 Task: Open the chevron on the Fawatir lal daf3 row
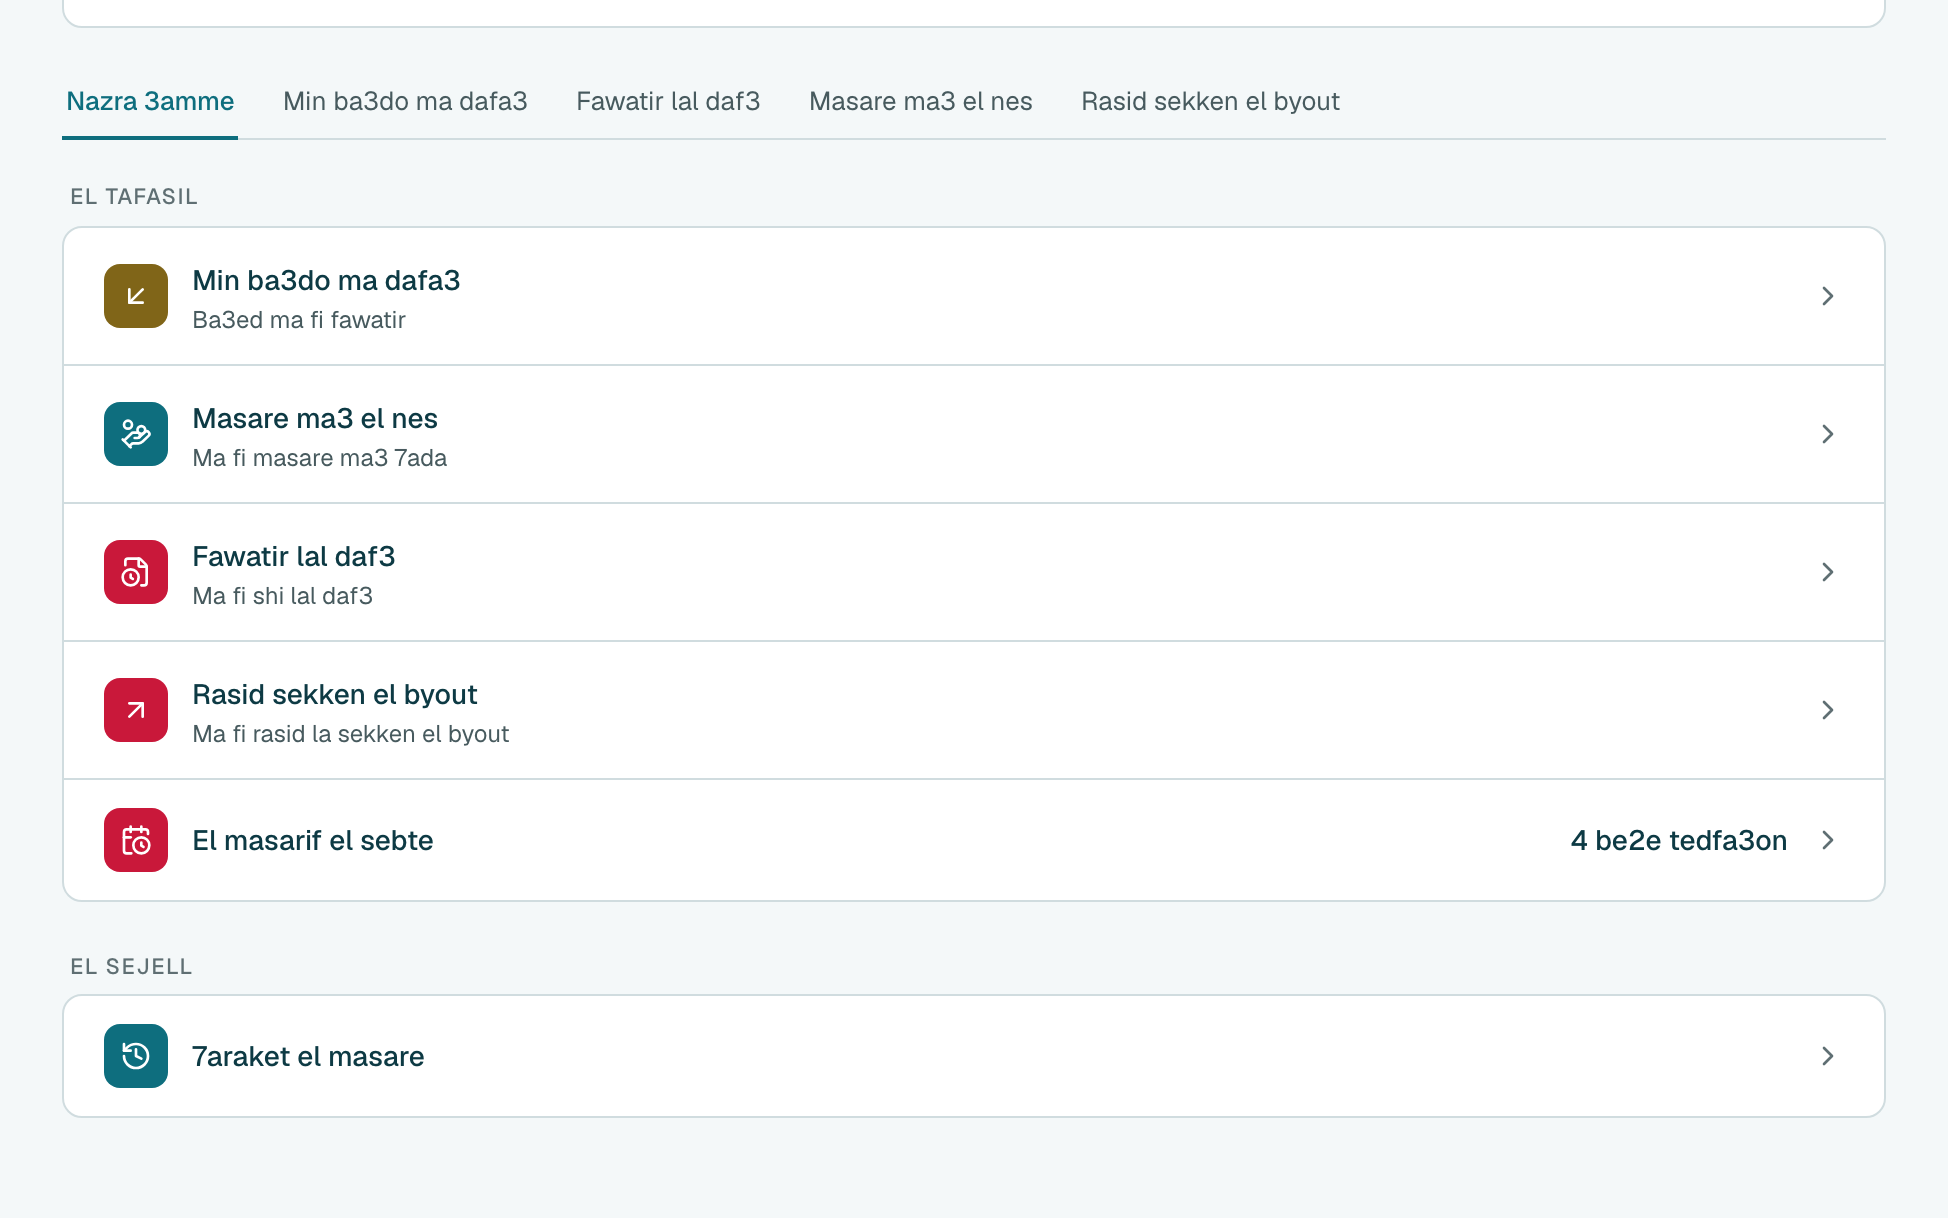click(x=1827, y=572)
